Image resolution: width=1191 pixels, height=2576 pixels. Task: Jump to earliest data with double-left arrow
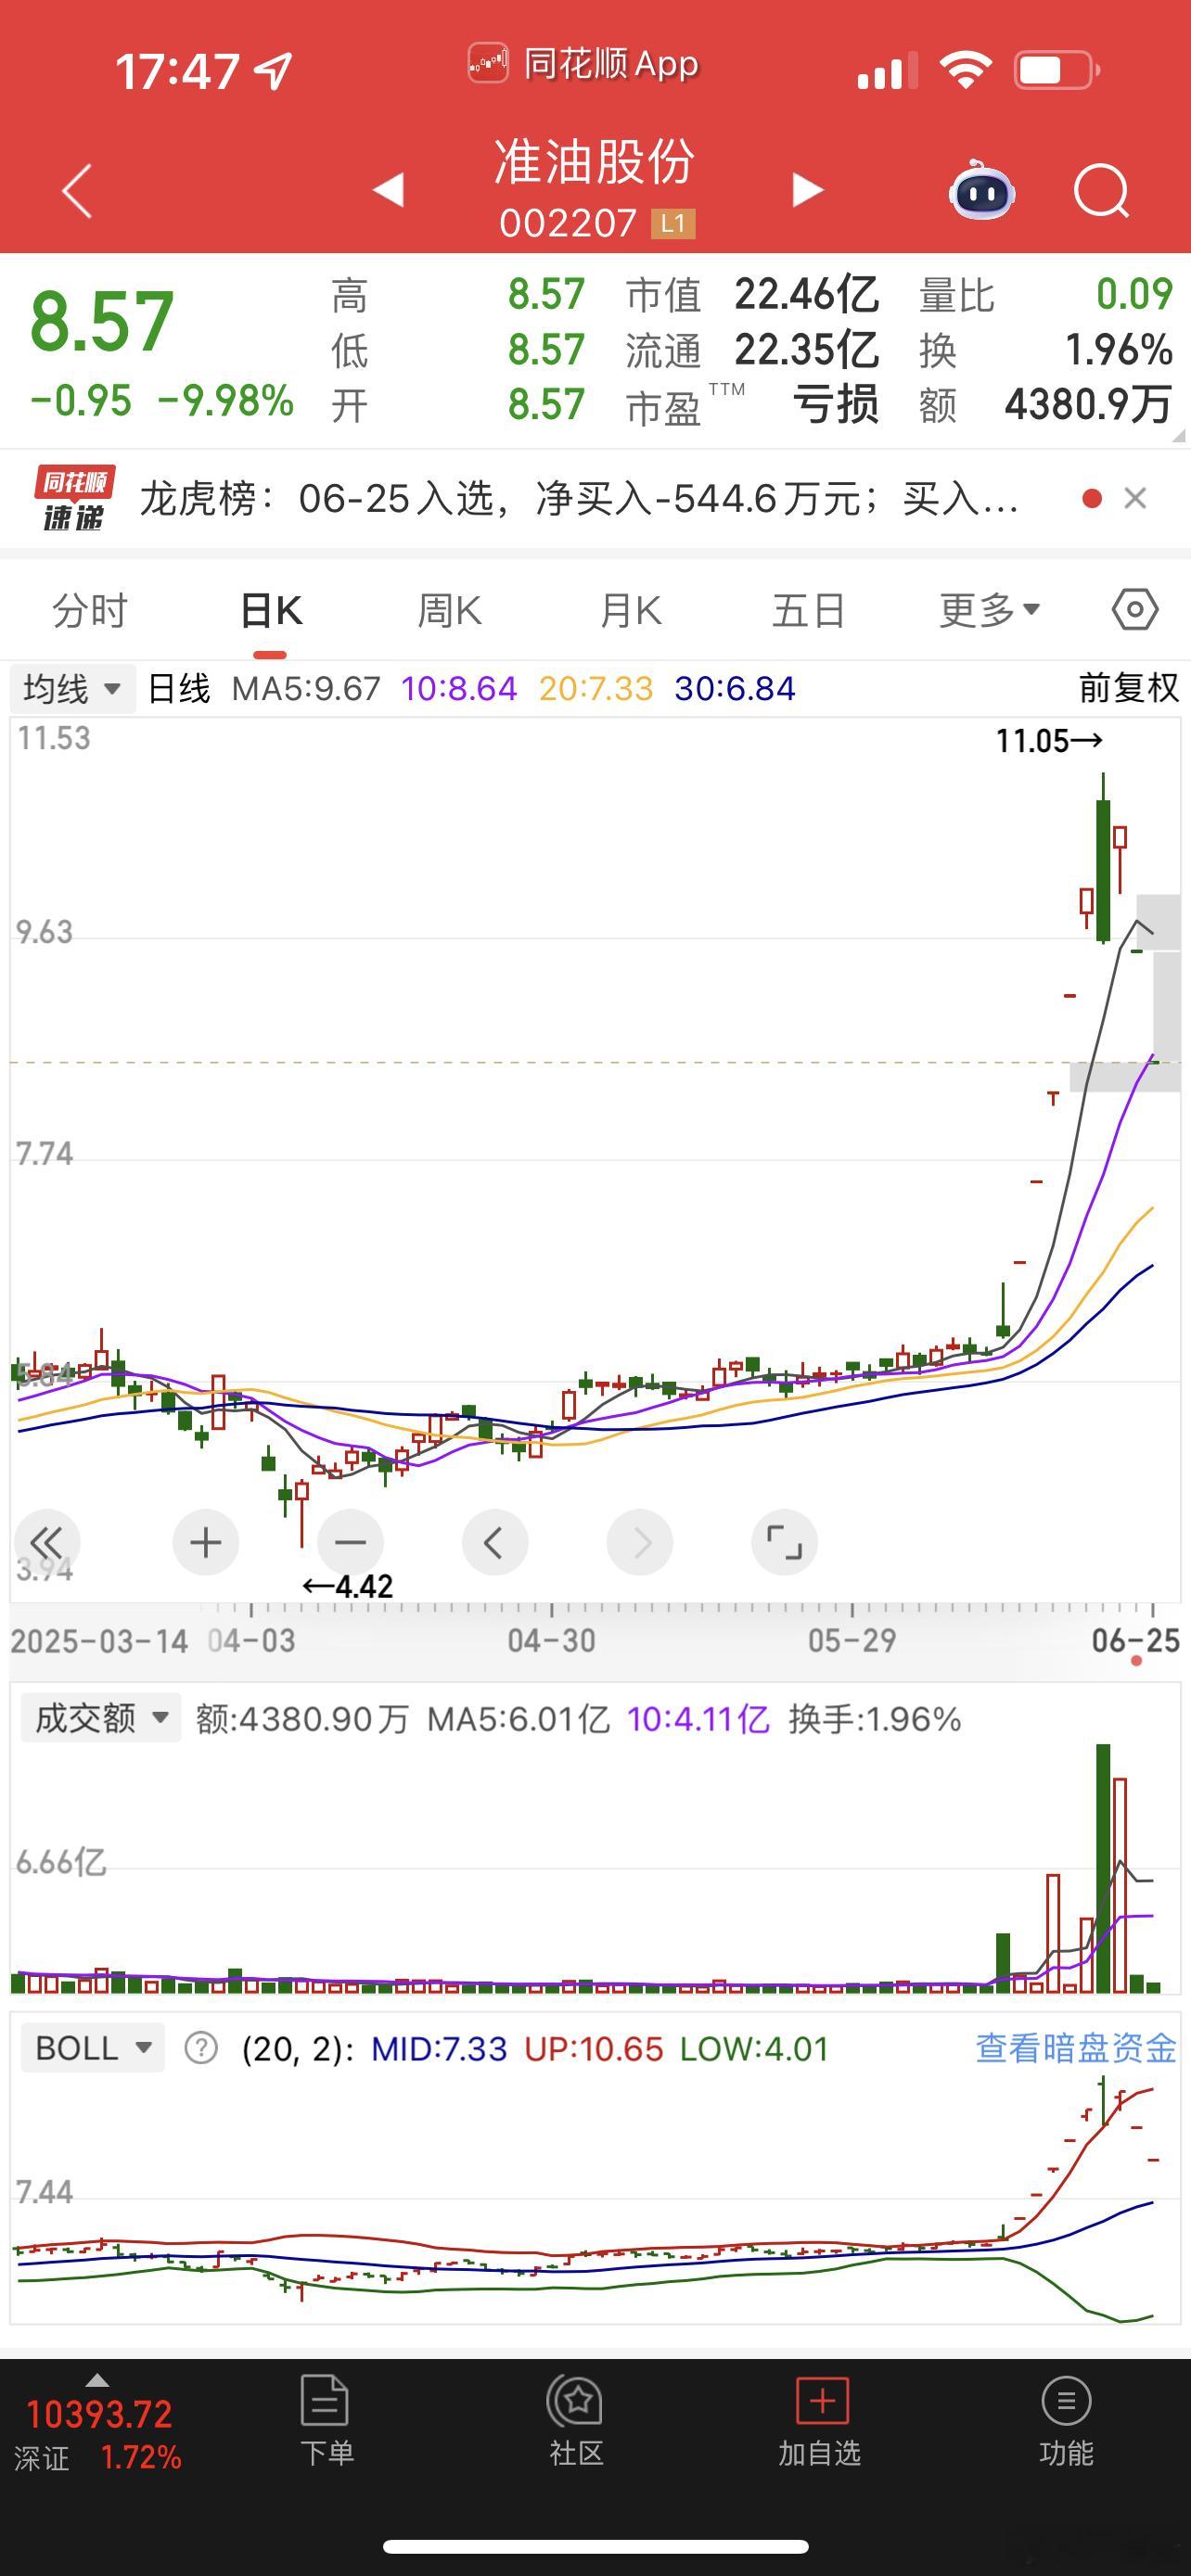point(46,1542)
